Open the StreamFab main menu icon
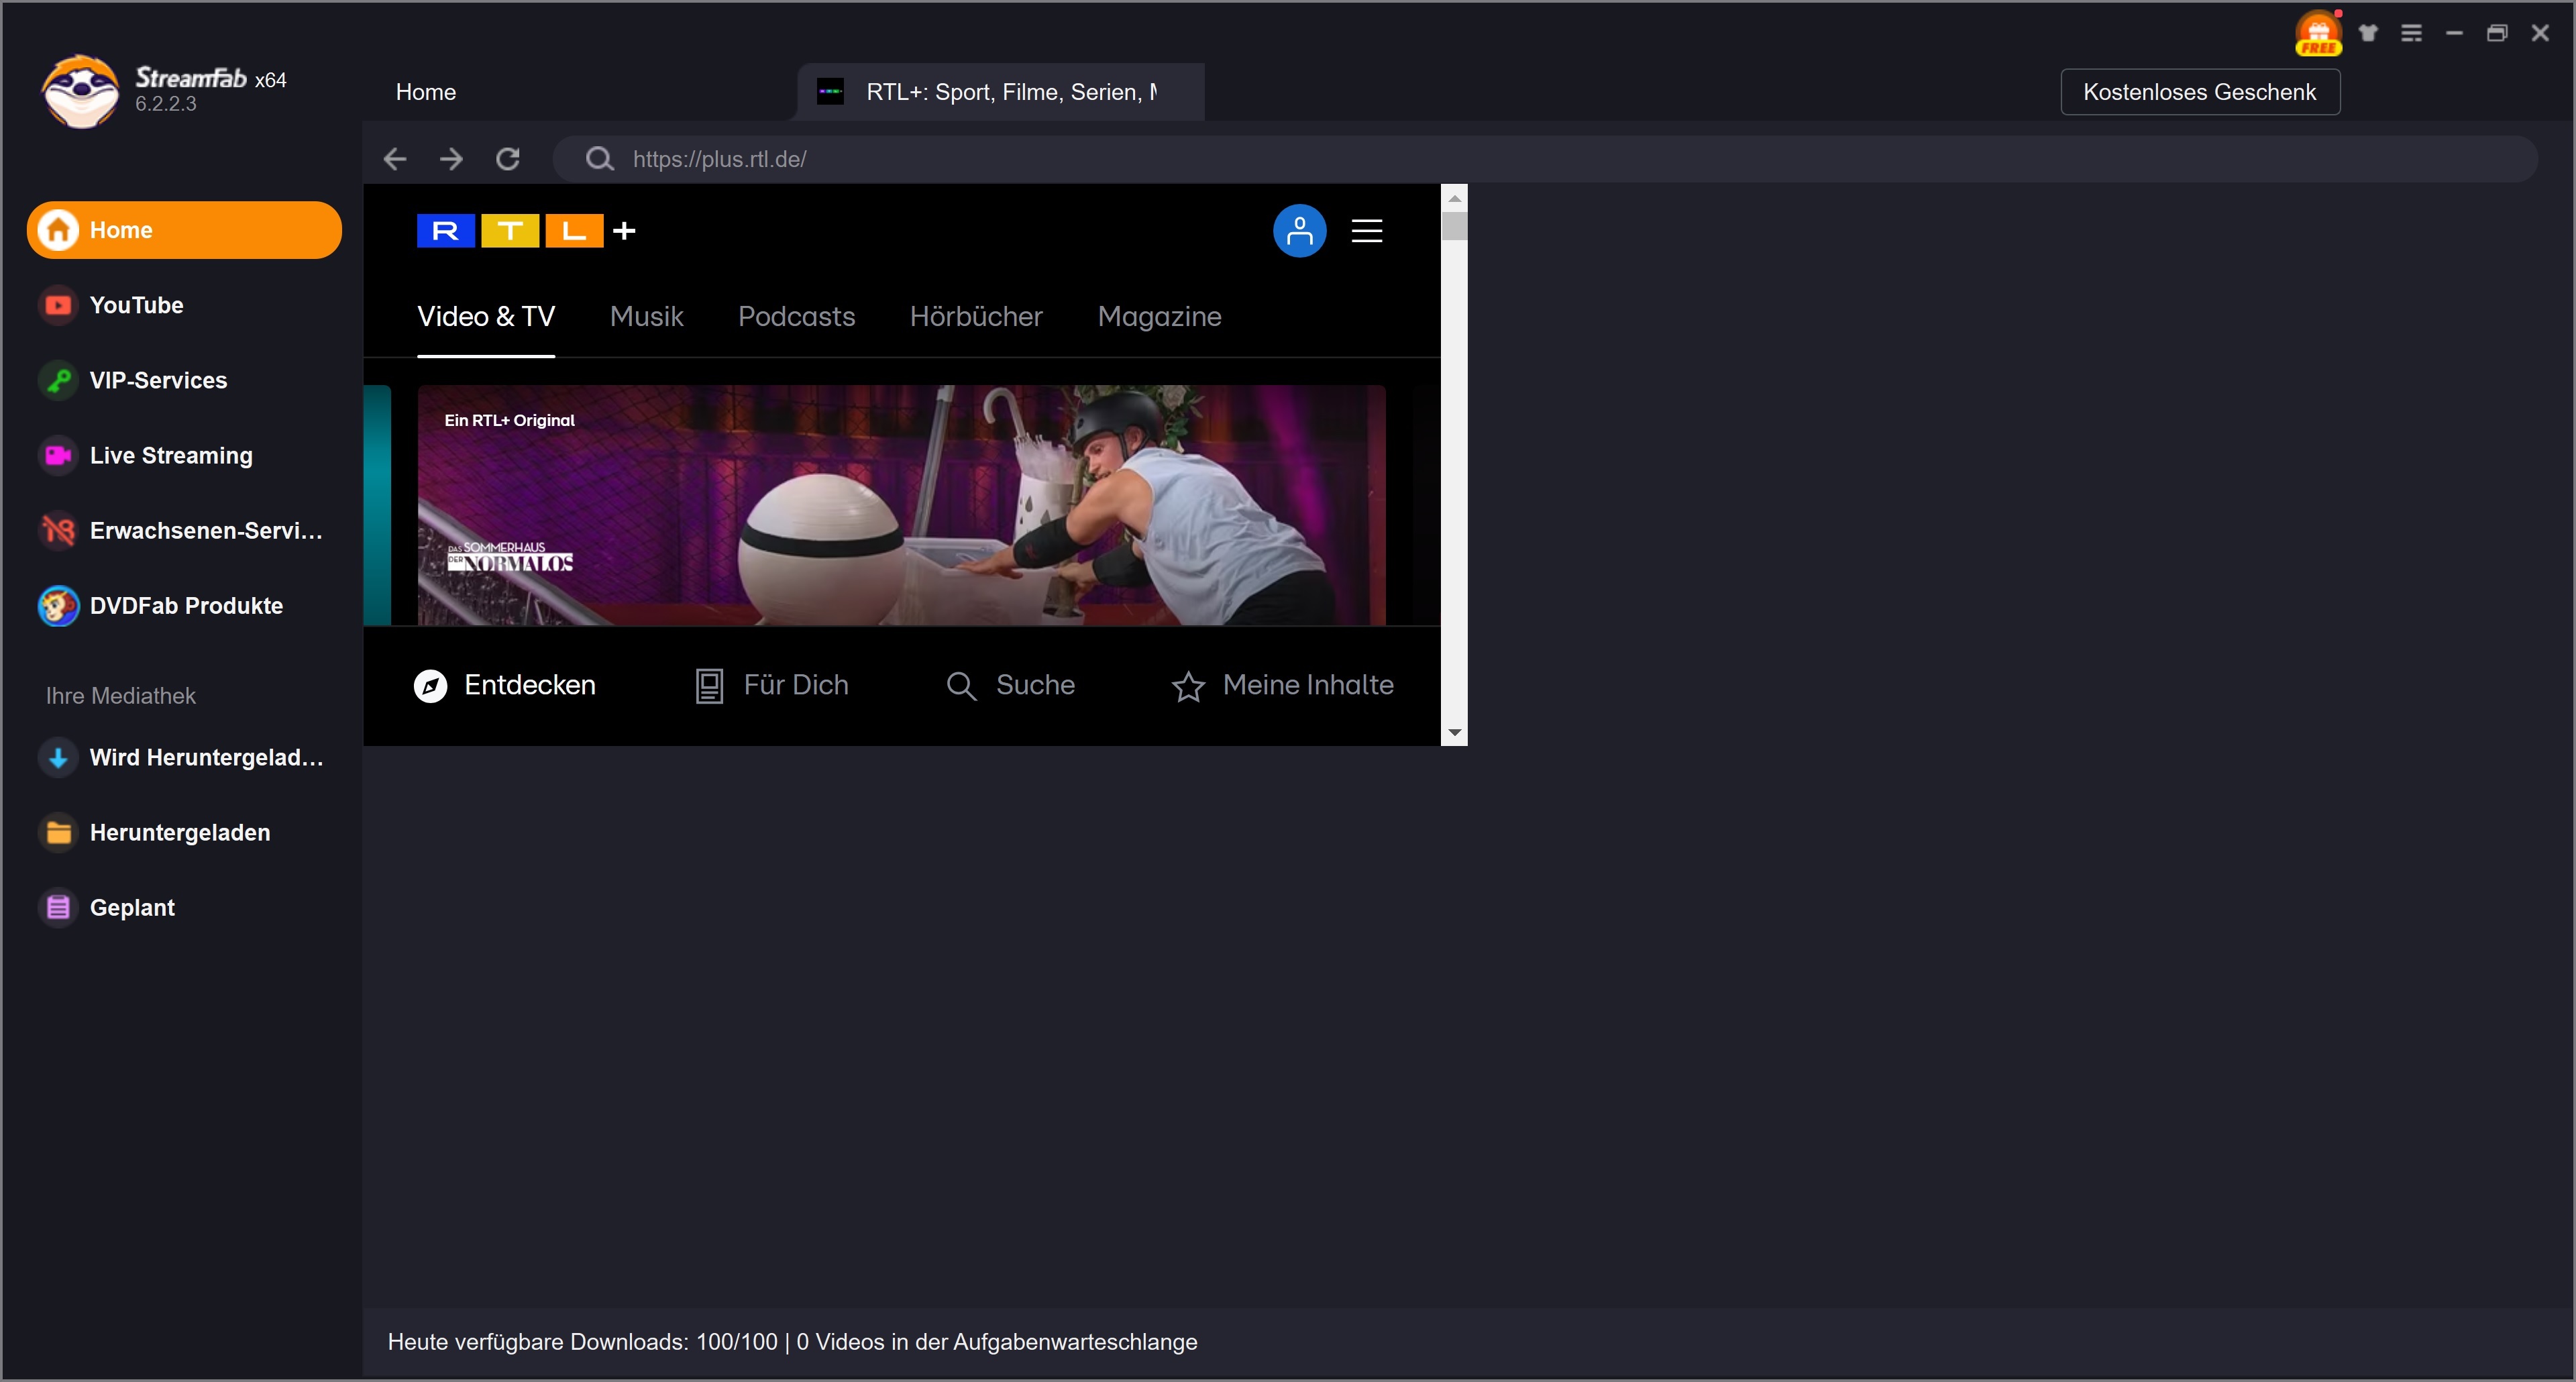The width and height of the screenshot is (2576, 1382). pyautogui.click(x=2411, y=33)
